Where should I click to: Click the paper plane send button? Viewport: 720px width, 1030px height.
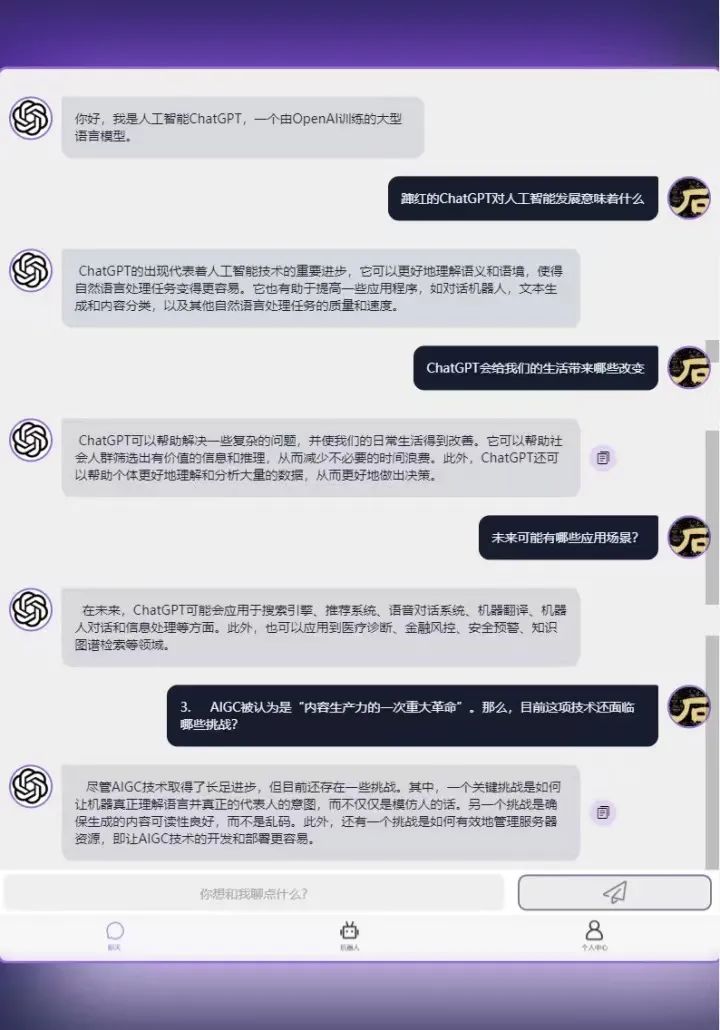tap(614, 892)
